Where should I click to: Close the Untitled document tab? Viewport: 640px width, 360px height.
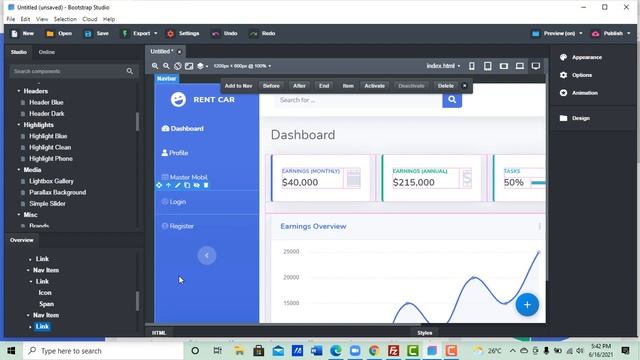[179, 52]
